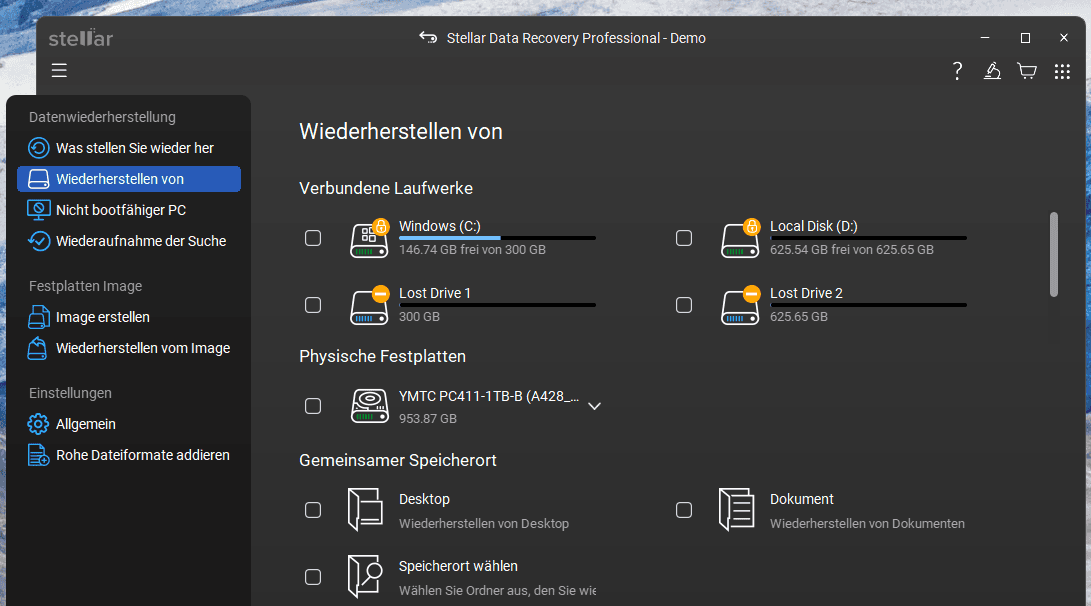
Task: Click the YMTC PC411-1TB-B disk name
Action: pos(488,396)
